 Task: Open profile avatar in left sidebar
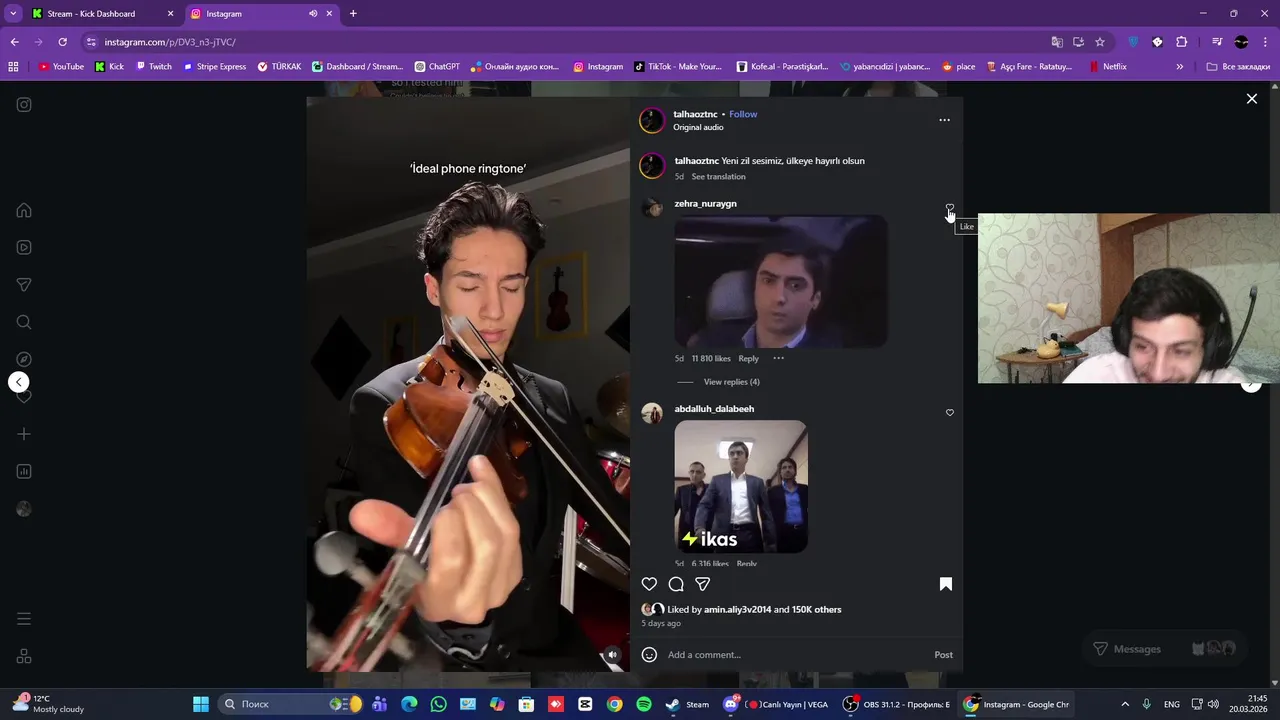[24, 509]
